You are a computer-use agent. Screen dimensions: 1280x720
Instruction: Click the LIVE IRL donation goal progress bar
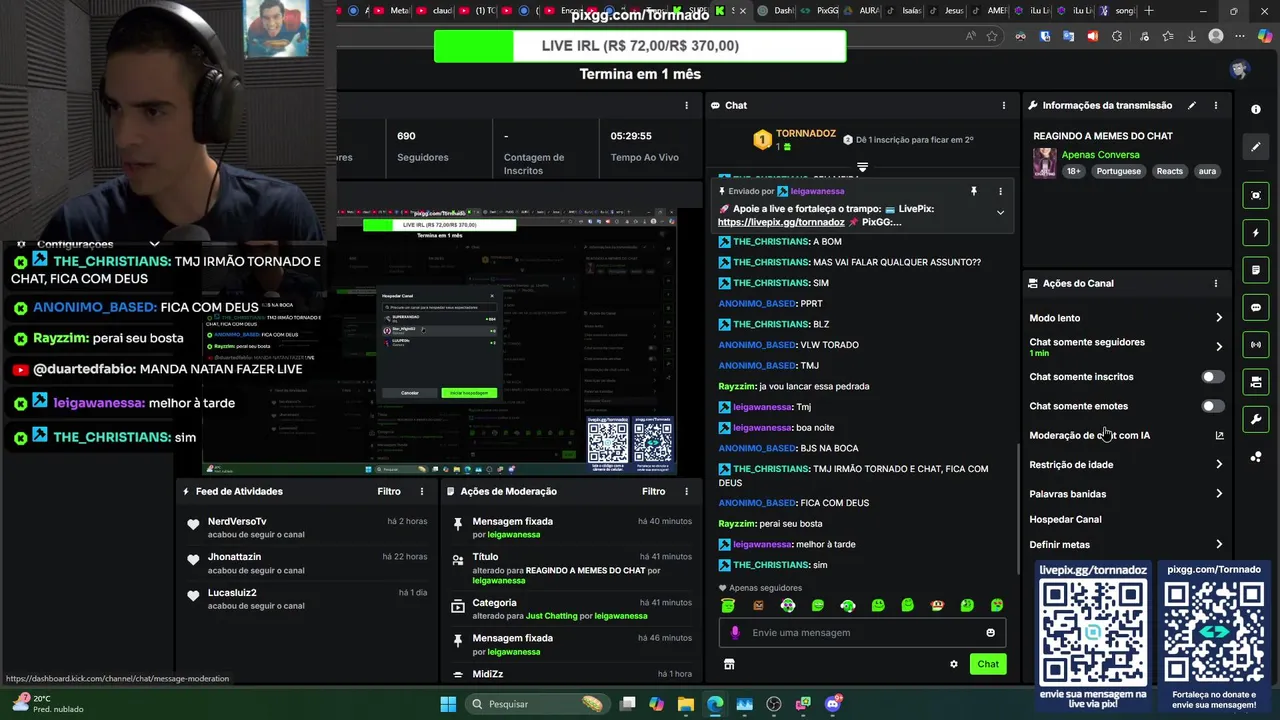click(640, 46)
